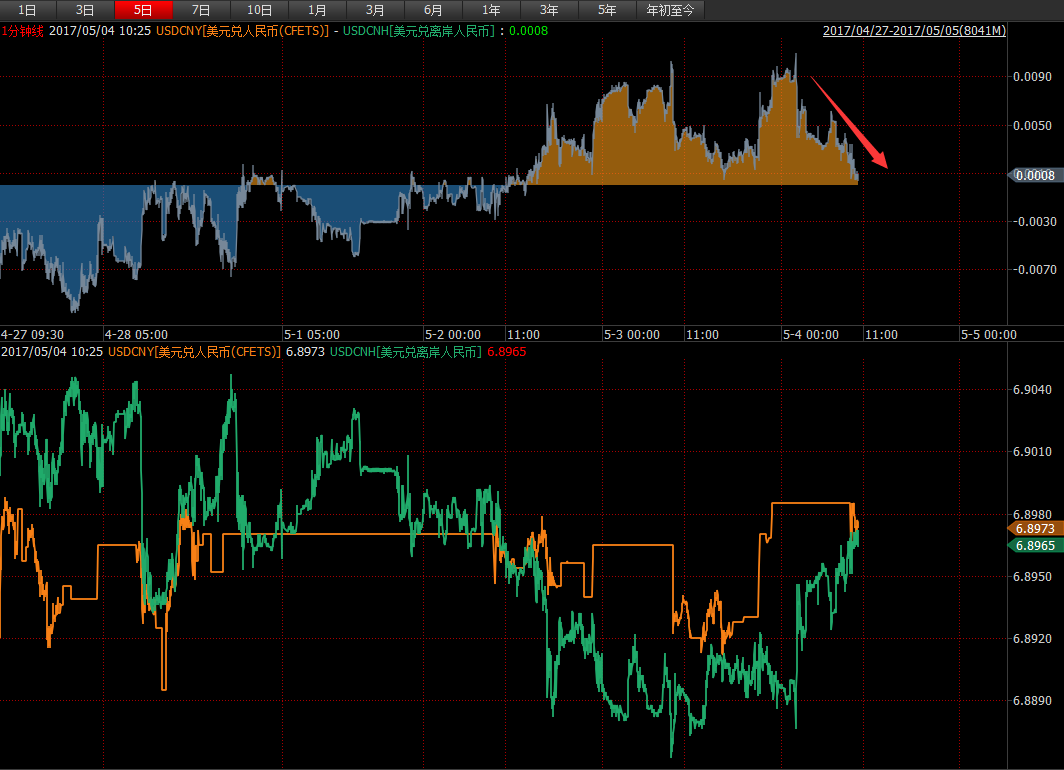
Task: Switch to the 1年 tab
Action: pyautogui.click(x=491, y=10)
